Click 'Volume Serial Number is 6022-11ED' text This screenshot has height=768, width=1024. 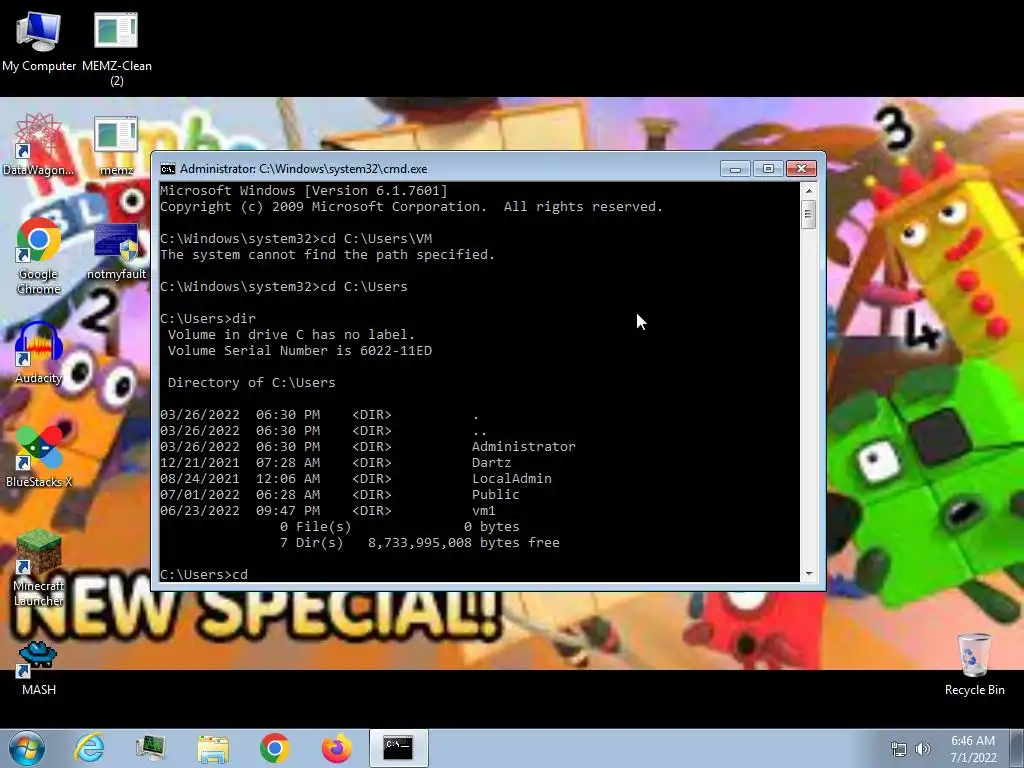tap(300, 351)
